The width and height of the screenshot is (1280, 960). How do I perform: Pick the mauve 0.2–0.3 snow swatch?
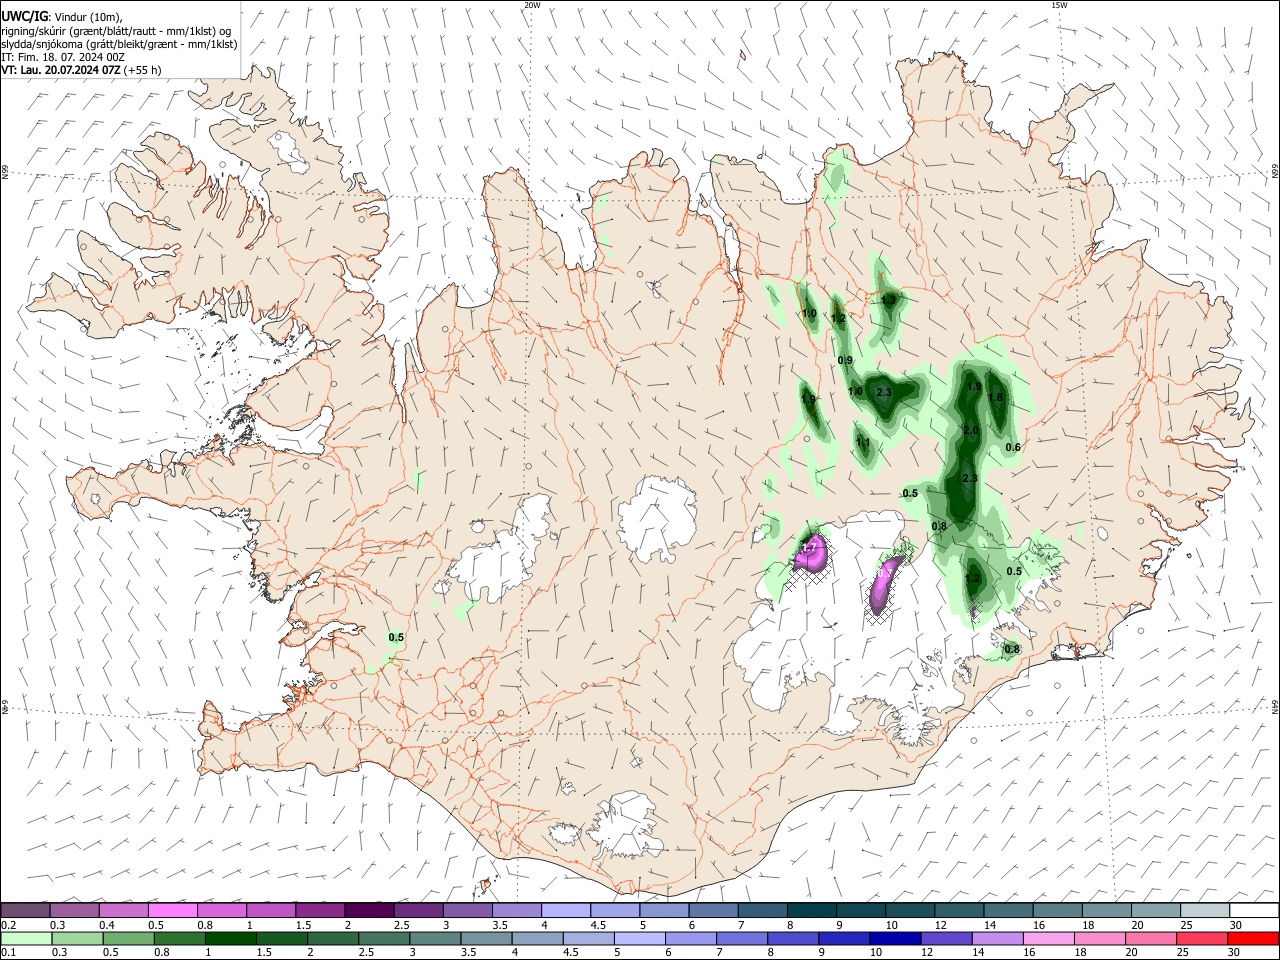pyautogui.click(x=26, y=910)
